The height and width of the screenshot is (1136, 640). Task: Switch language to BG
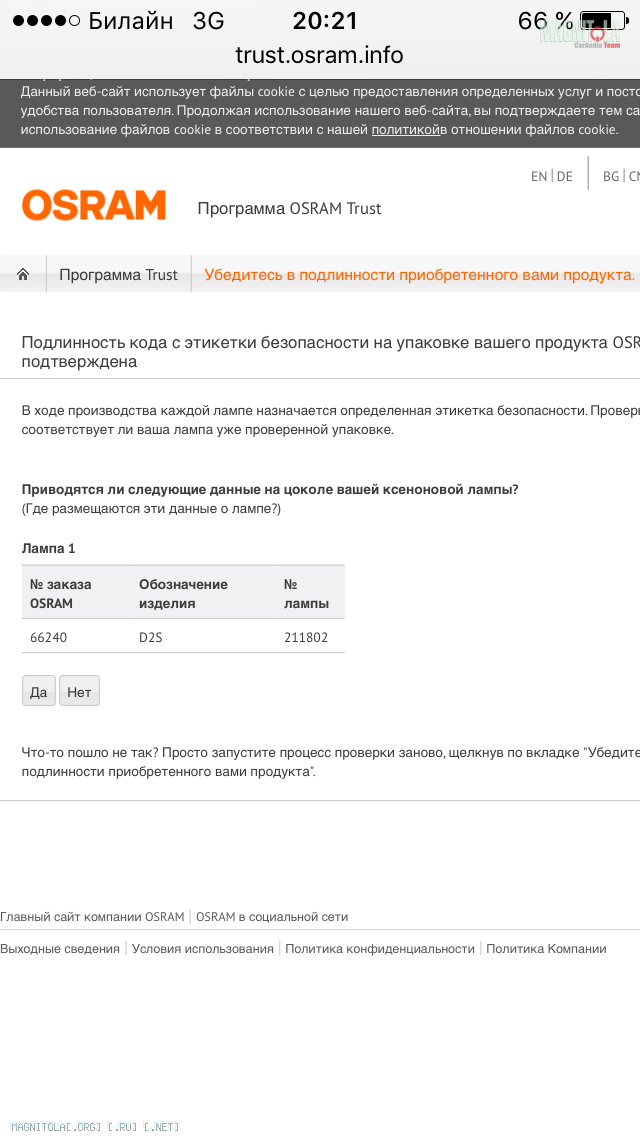tap(611, 177)
